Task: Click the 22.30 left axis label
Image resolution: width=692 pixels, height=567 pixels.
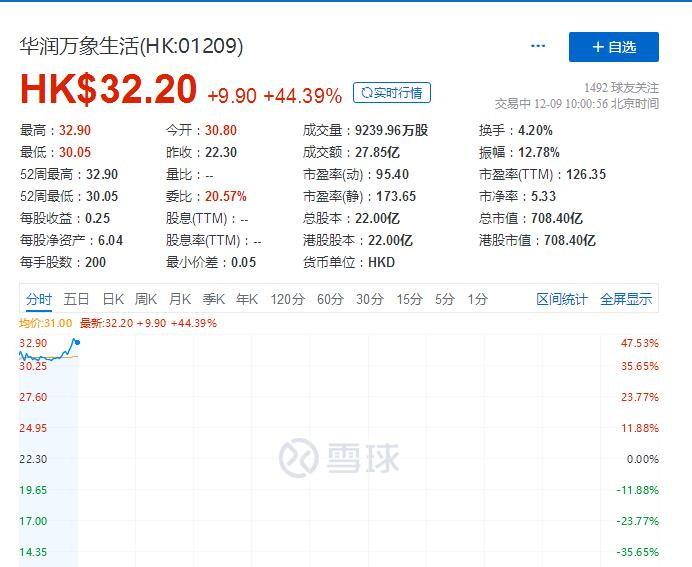Action: point(33,459)
